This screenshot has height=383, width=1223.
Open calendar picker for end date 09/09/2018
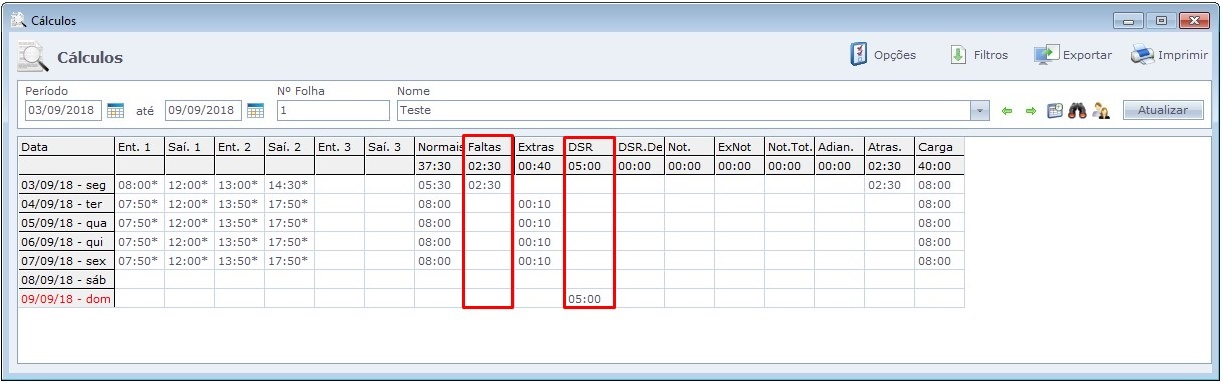point(255,110)
